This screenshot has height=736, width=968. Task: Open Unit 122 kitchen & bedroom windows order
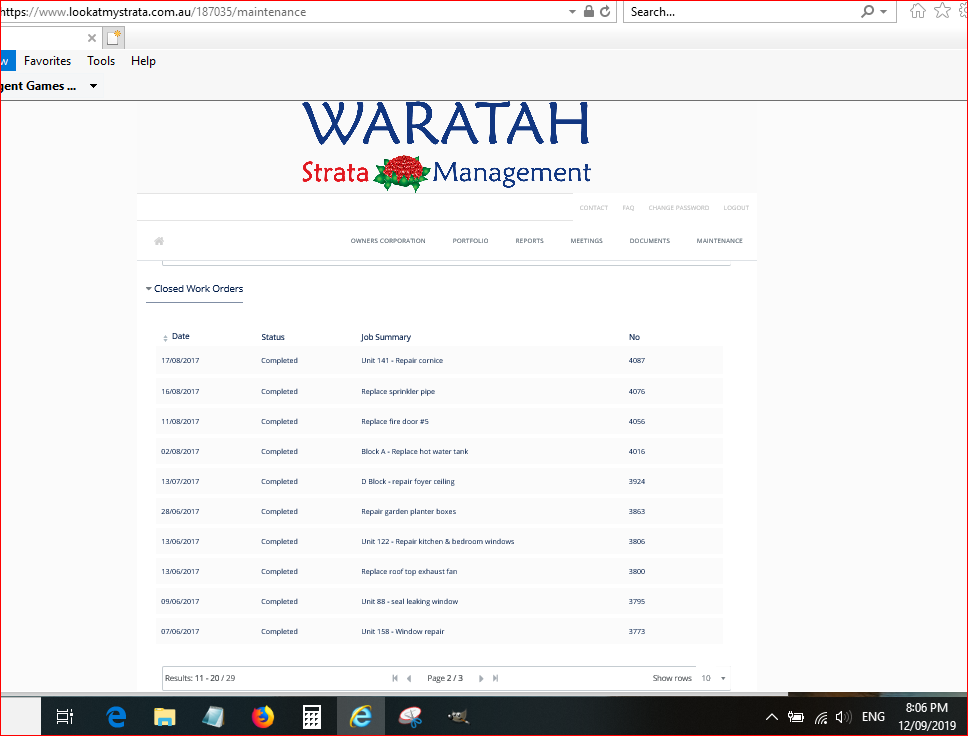(438, 542)
